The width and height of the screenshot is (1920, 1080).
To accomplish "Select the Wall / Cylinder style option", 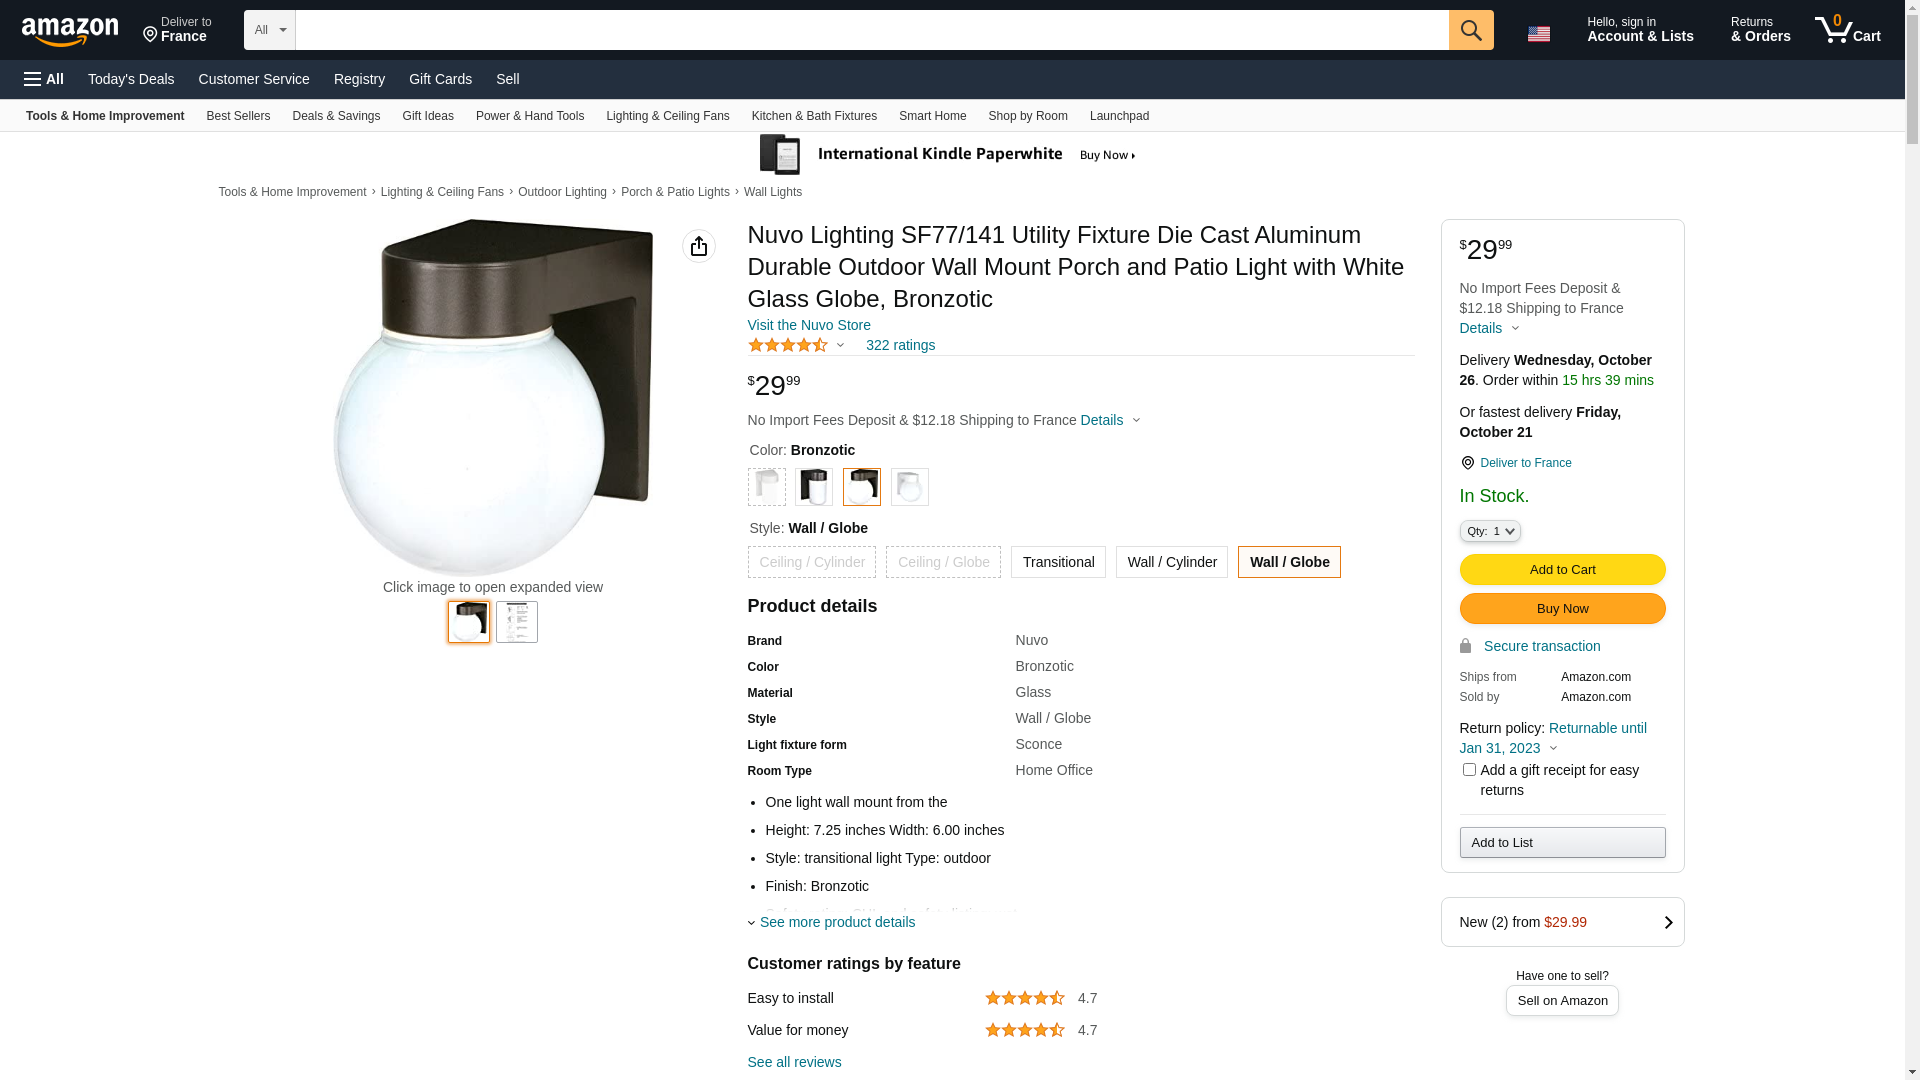I will click(x=1171, y=562).
